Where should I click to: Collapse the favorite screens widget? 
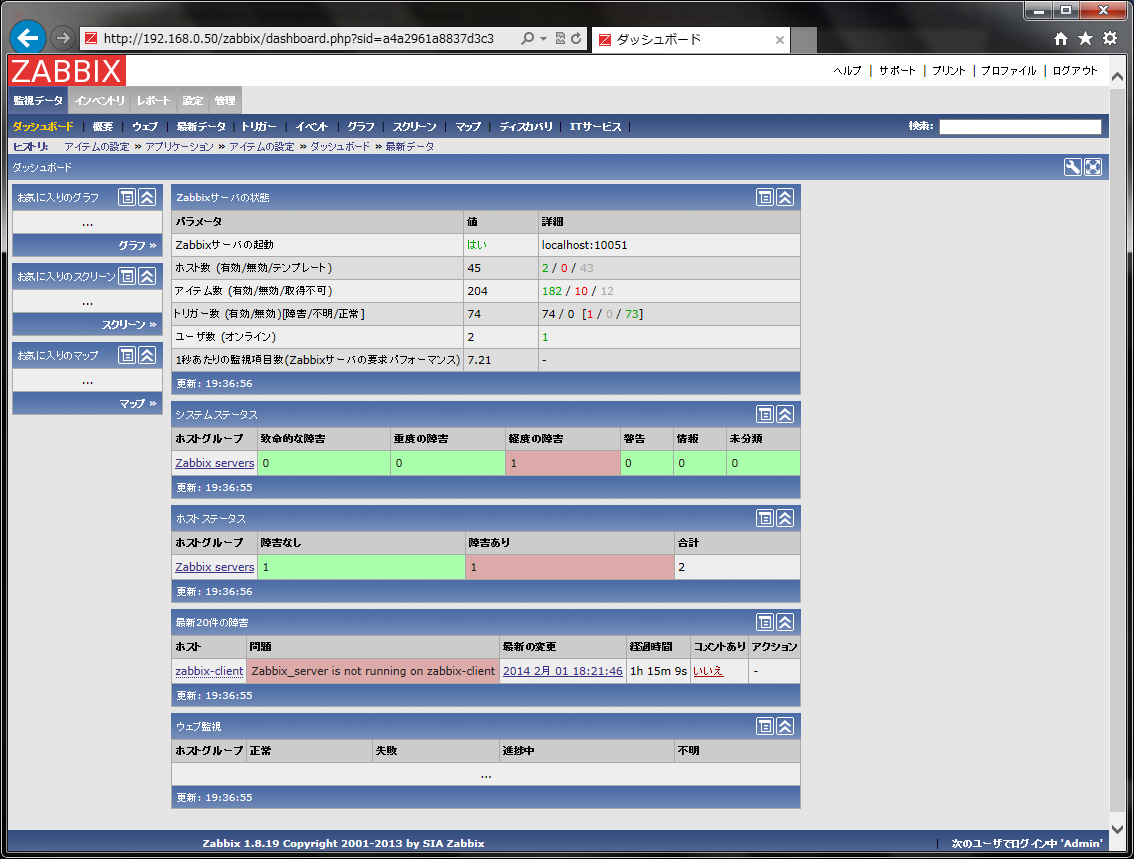(x=148, y=276)
